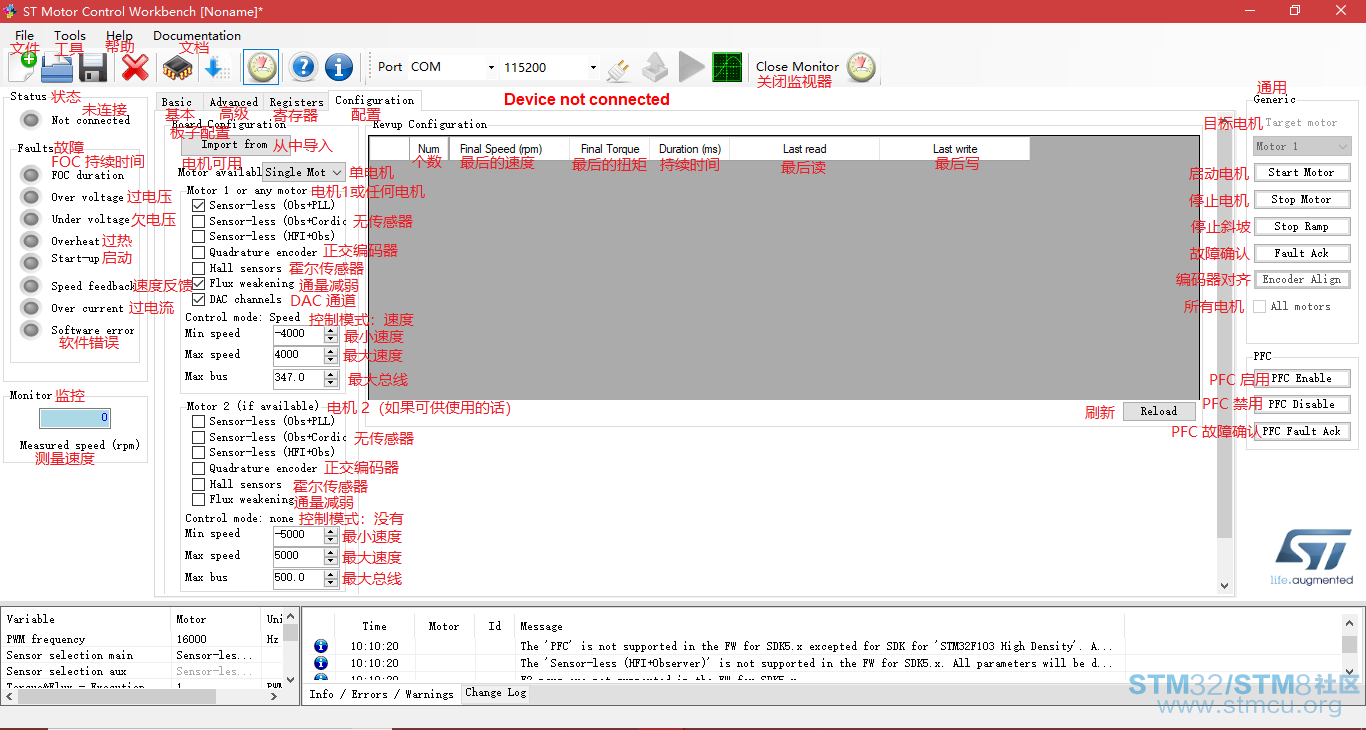This screenshot has width=1366, height=730.
Task: Click the Stop Motor button
Action: click(1302, 200)
